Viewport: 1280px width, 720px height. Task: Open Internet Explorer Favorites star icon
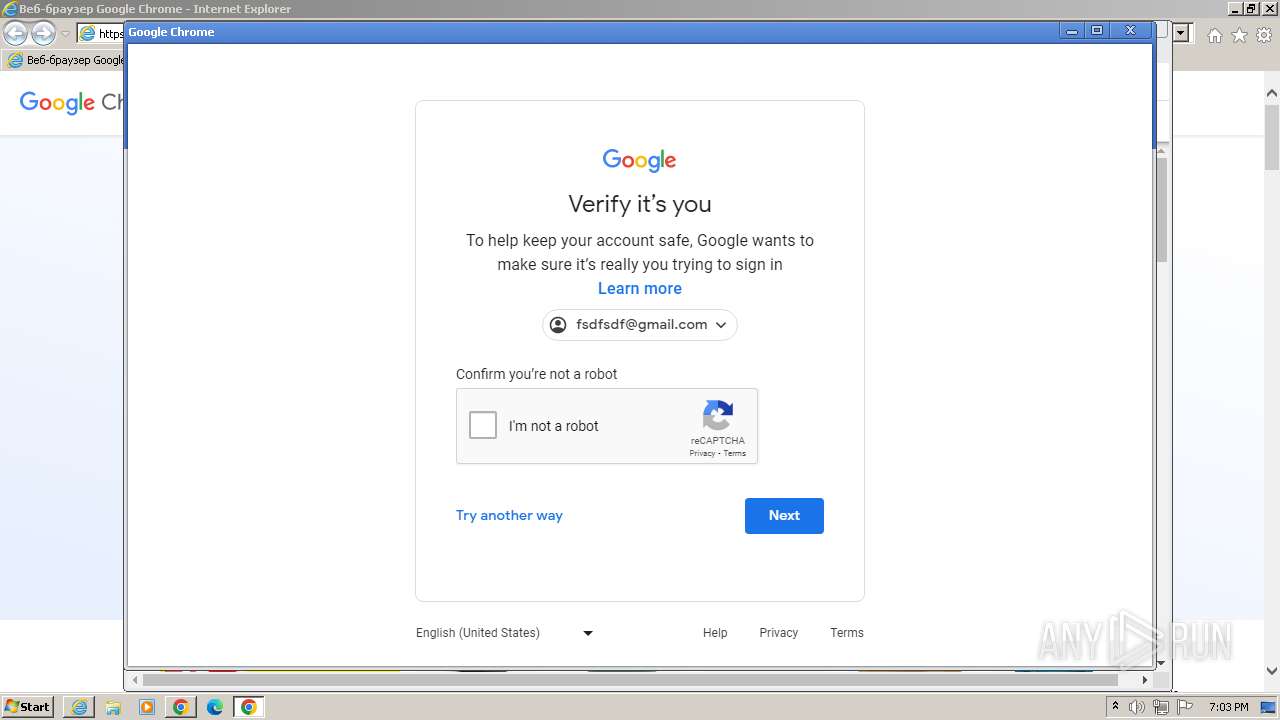pyautogui.click(x=1239, y=35)
